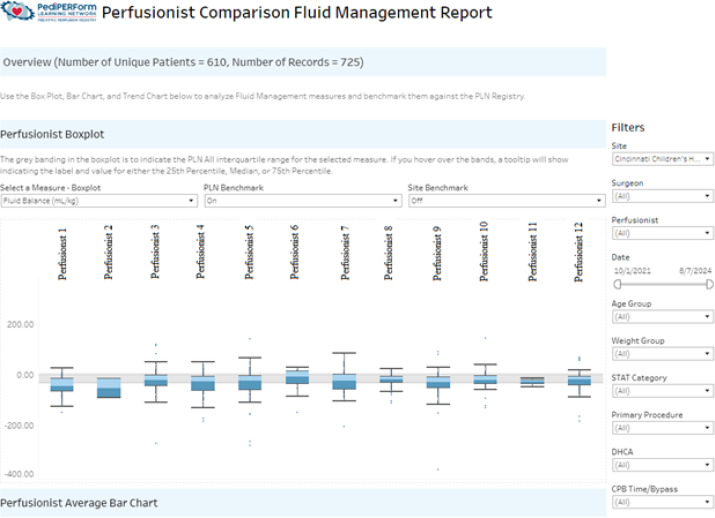The image size is (715, 518).
Task: Click the Perfusionist 5 column label
Action: [249, 253]
